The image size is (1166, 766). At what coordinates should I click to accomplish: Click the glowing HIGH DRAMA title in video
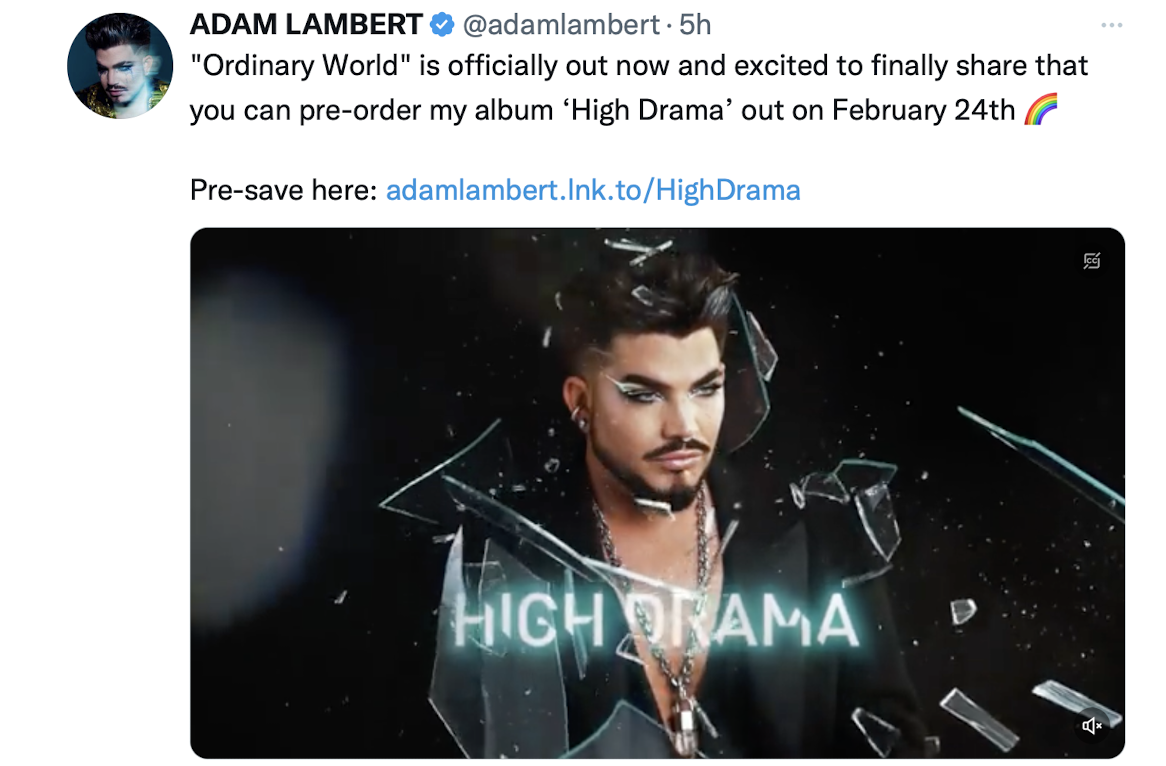tap(656, 621)
